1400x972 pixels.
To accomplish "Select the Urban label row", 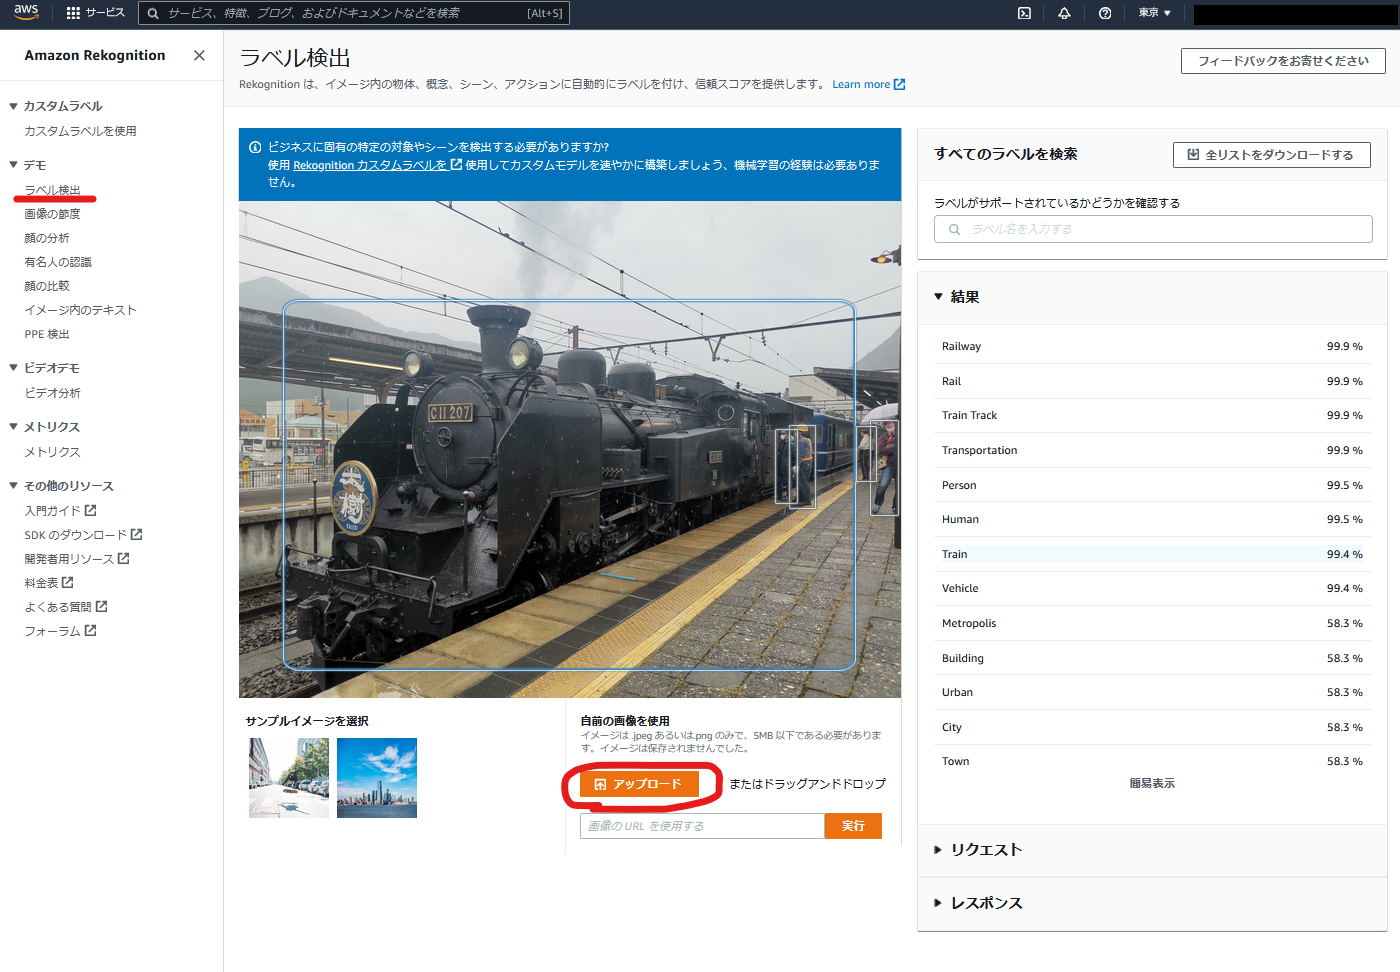I will pyautogui.click(x=1152, y=692).
